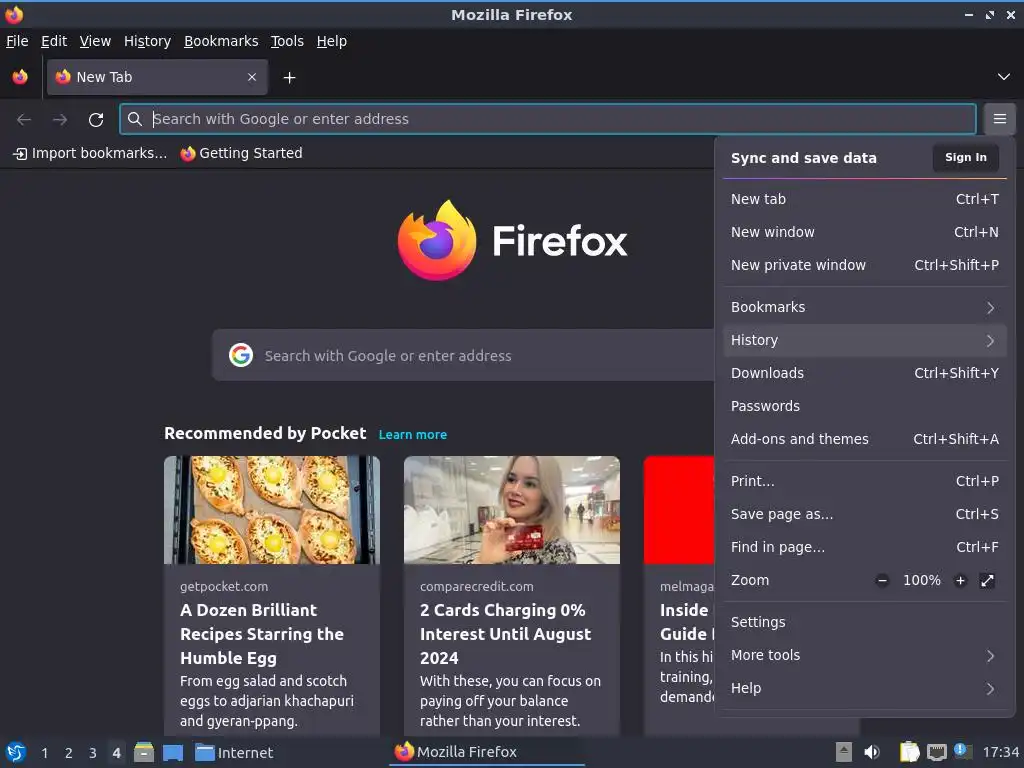Click the Firefox View pinned icon

20,77
